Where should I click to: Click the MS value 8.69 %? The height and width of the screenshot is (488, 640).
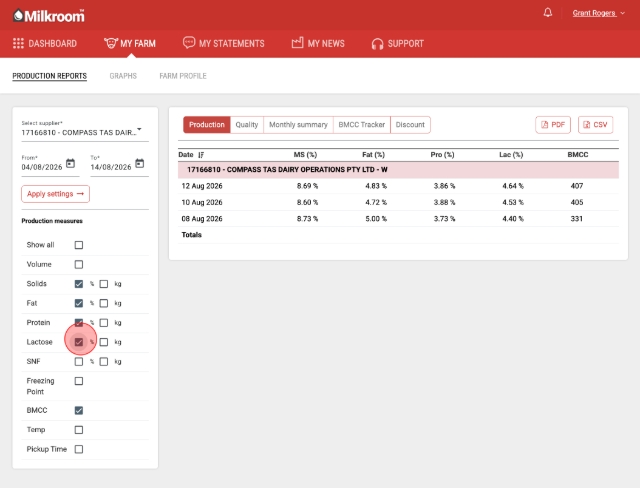coord(307,186)
